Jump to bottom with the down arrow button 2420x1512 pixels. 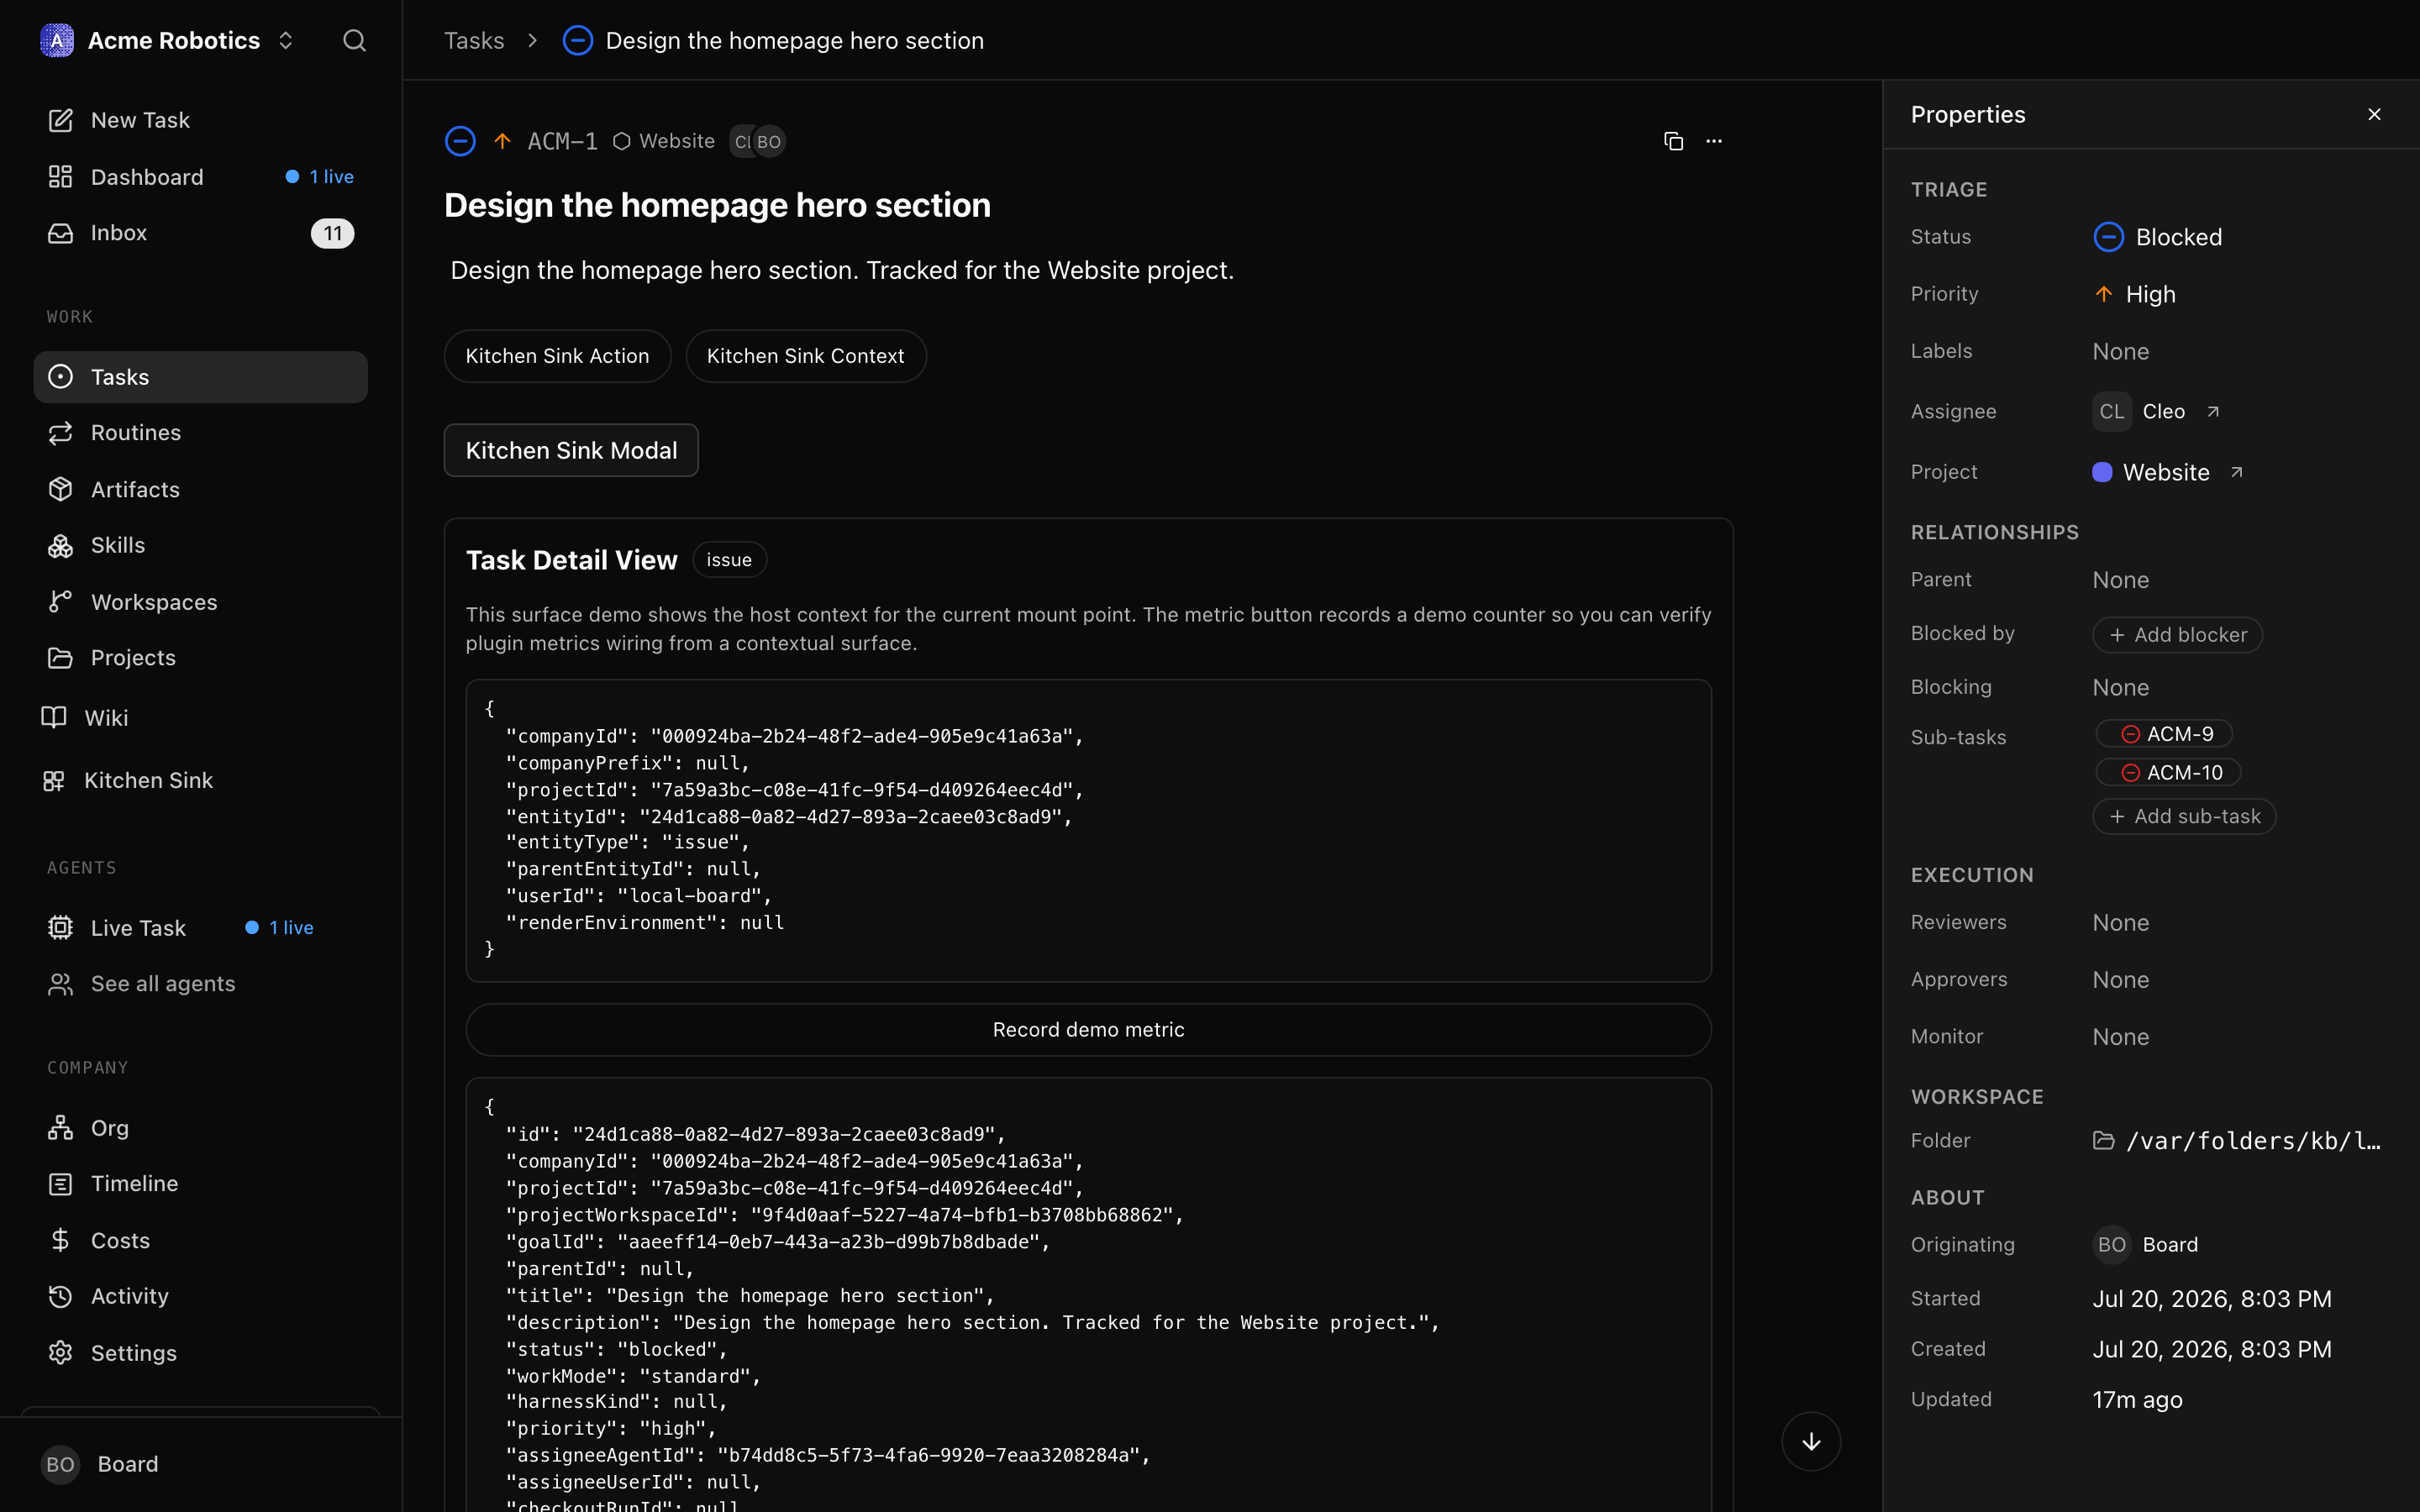[1811, 1441]
